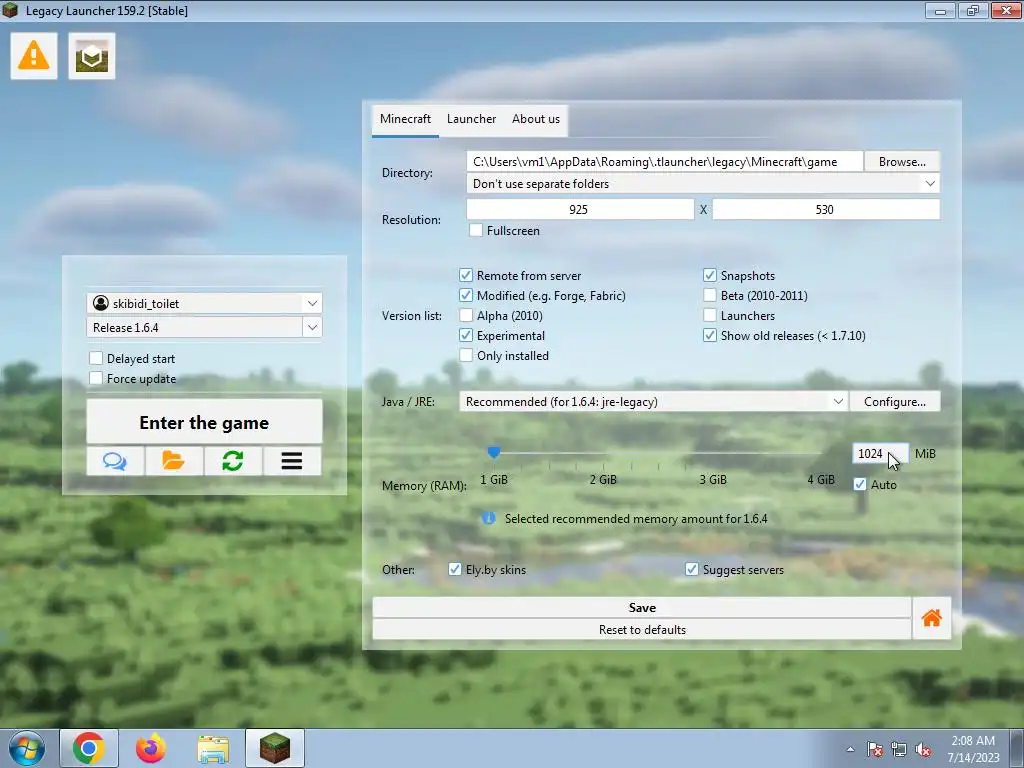Viewport: 1024px width, 768px height.
Task: Set memory slider to 2 GiB mark
Action: coord(603,453)
